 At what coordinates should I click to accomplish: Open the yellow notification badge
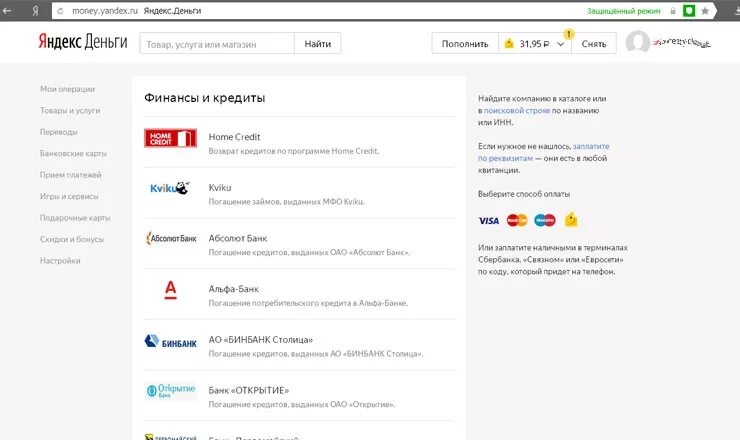point(569,34)
